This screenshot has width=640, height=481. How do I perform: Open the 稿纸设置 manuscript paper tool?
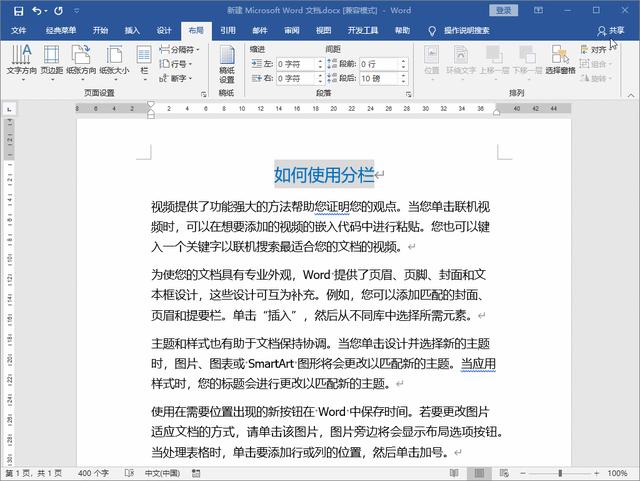click(x=227, y=65)
